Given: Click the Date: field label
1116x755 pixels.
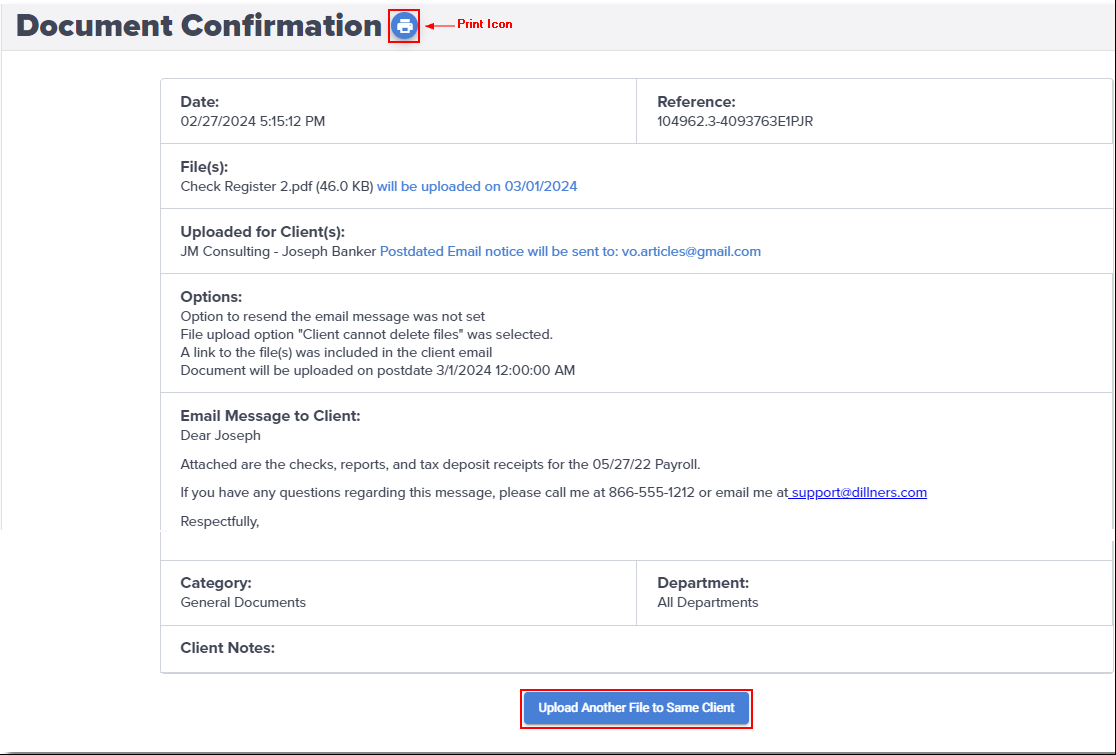Looking at the screenshot, I should pyautogui.click(x=200, y=102).
